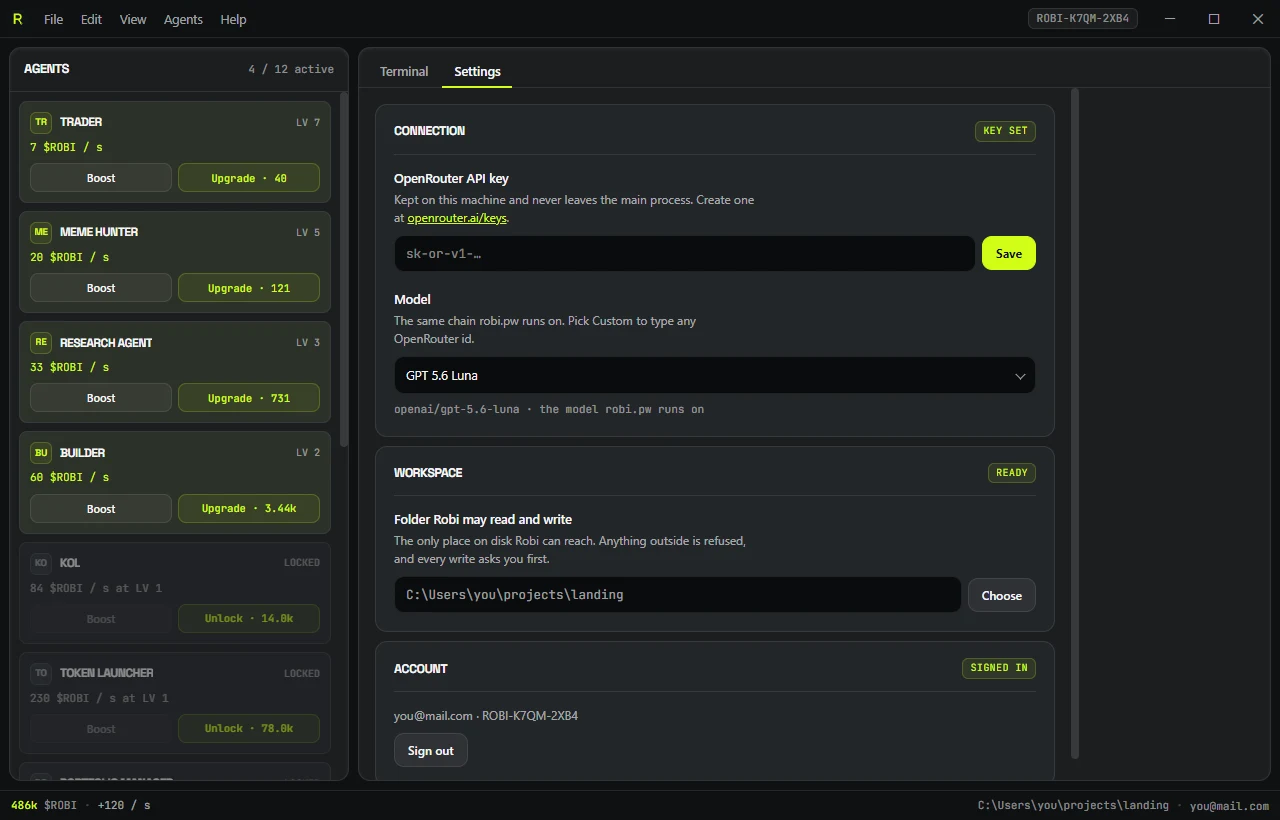Click the agents list scrollbar
The width and height of the screenshot is (1280, 820).
344,270
